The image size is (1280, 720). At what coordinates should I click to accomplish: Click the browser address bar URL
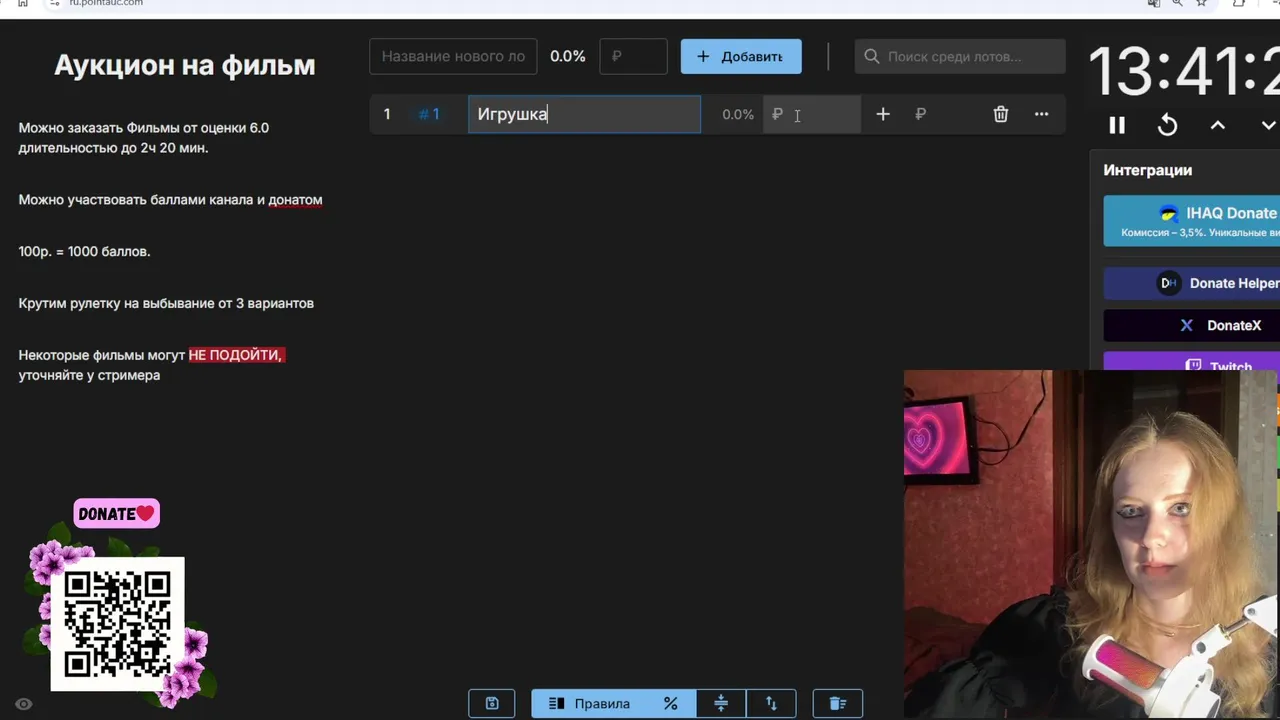click(105, 4)
